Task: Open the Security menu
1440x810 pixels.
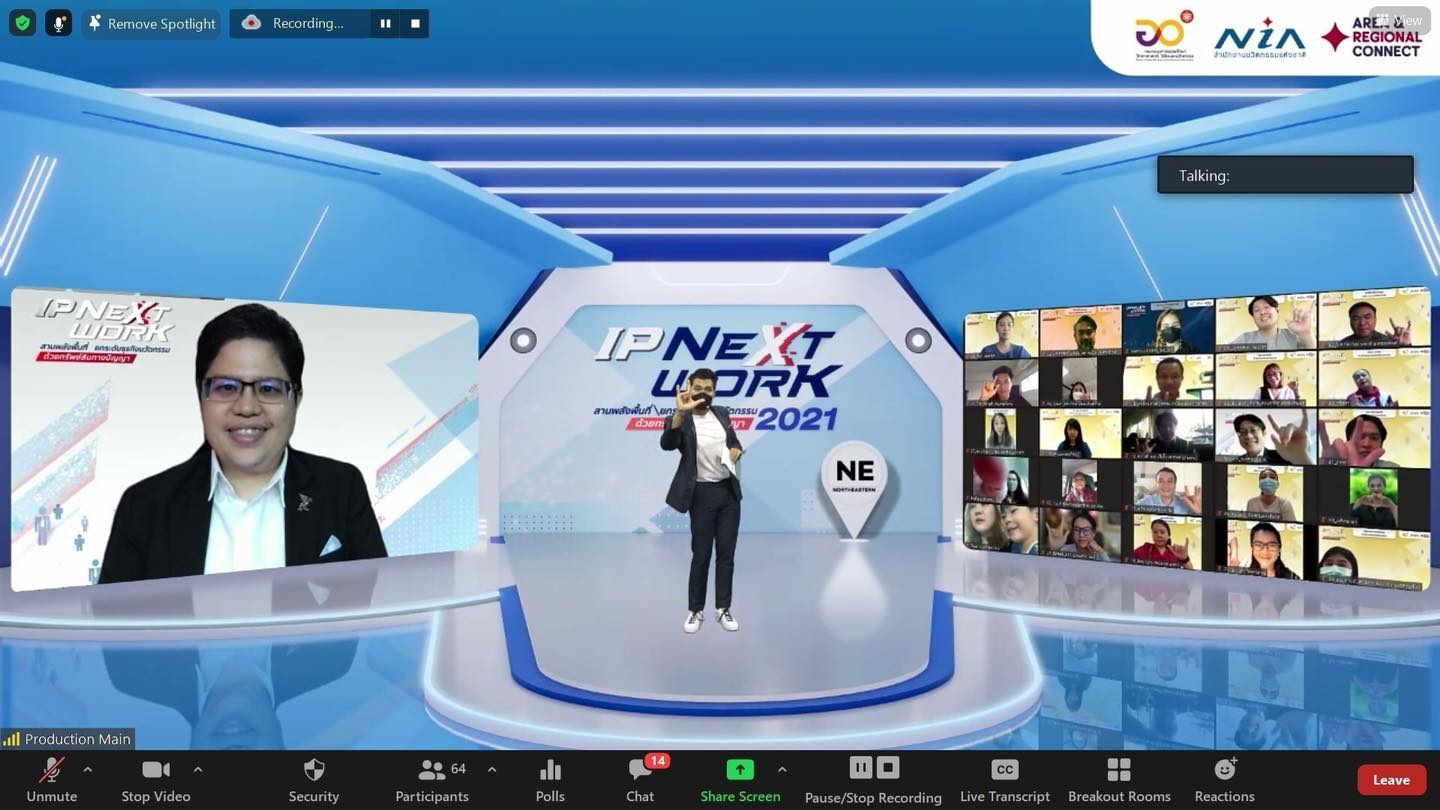Action: (x=314, y=780)
